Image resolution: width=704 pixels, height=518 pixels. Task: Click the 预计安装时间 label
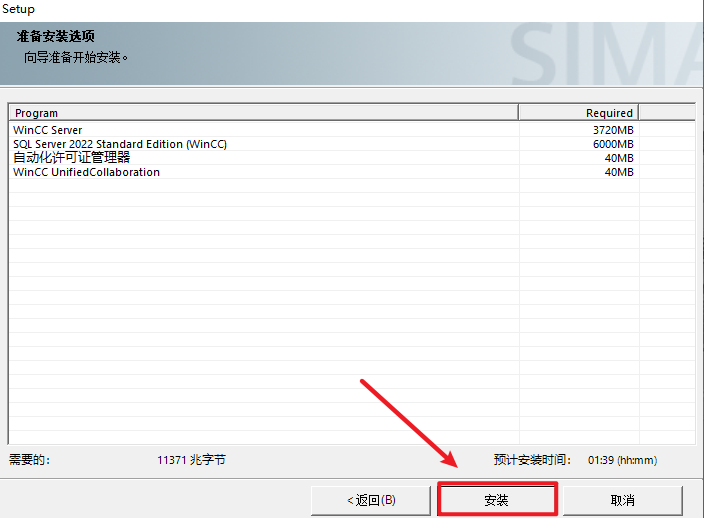[x=532, y=460]
